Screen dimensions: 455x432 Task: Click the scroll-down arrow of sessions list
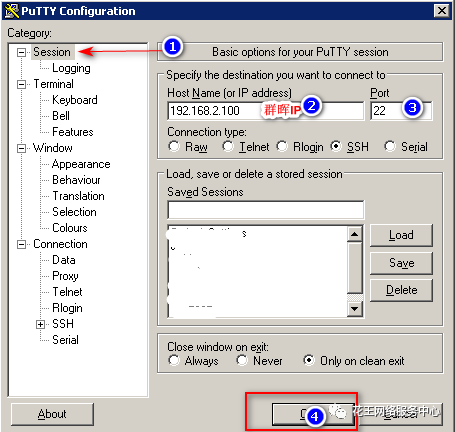[355, 309]
